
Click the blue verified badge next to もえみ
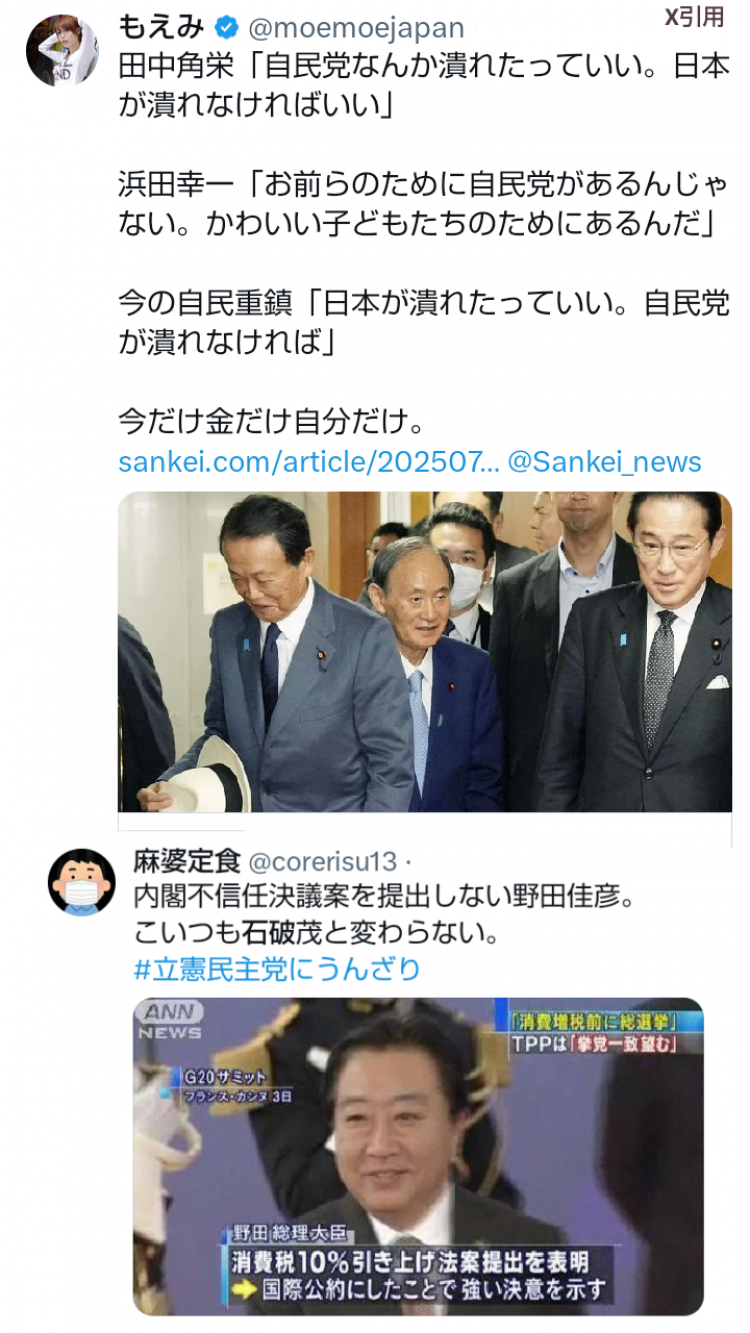[x=226, y=26]
